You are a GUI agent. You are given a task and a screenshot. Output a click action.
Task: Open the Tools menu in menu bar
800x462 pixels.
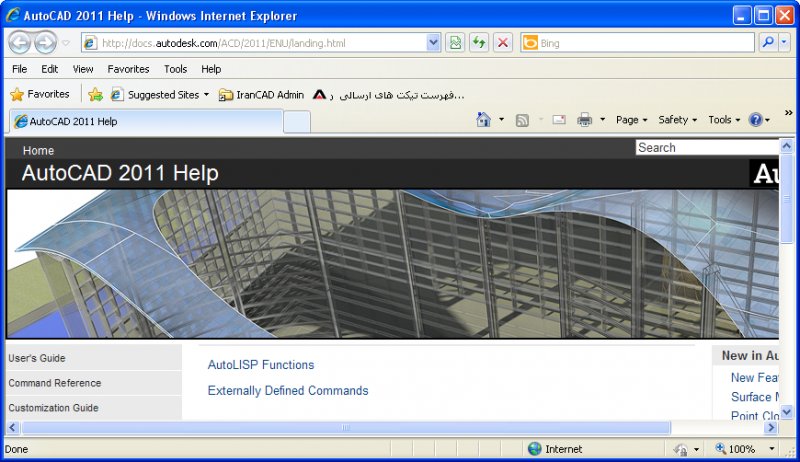(176, 69)
